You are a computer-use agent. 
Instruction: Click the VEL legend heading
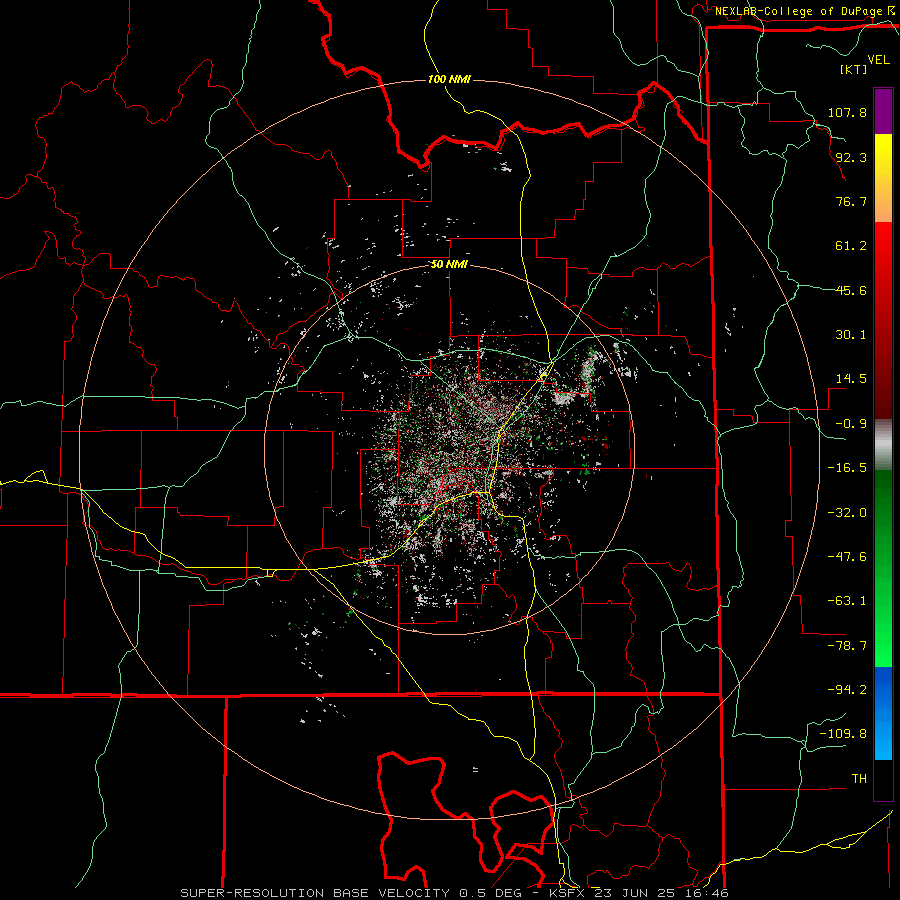[878, 60]
